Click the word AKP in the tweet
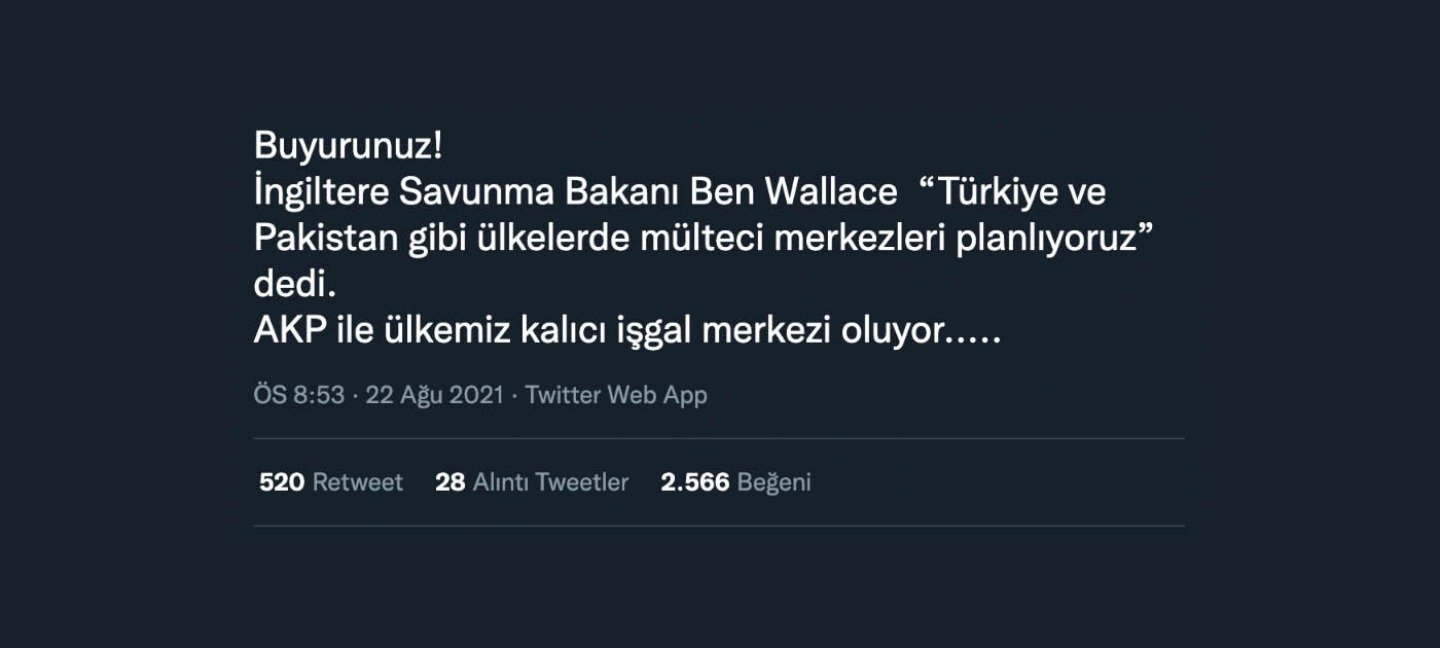The height and width of the screenshot is (648, 1440). tap(291, 332)
